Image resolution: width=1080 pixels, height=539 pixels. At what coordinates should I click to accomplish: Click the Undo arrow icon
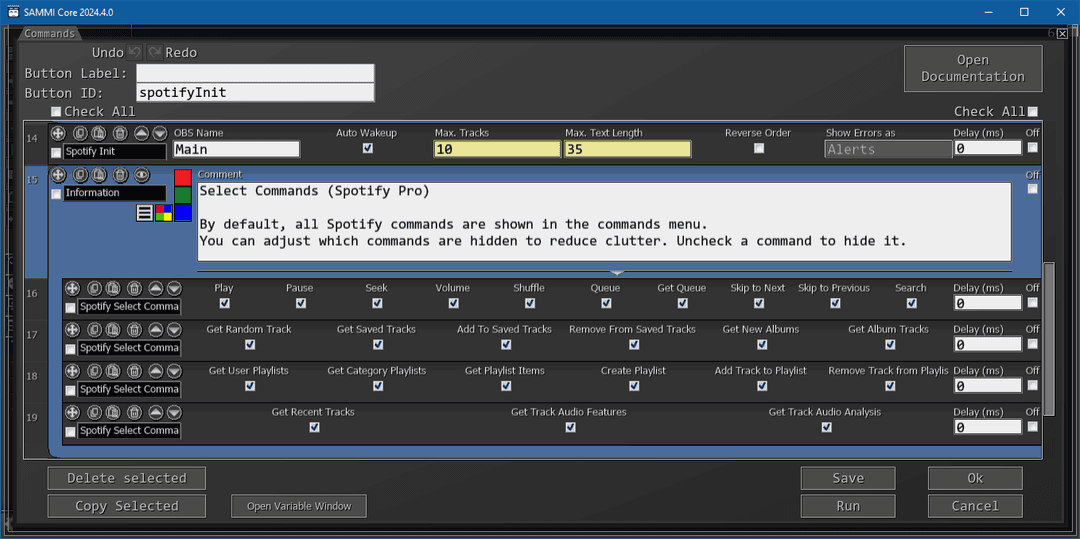[x=135, y=52]
